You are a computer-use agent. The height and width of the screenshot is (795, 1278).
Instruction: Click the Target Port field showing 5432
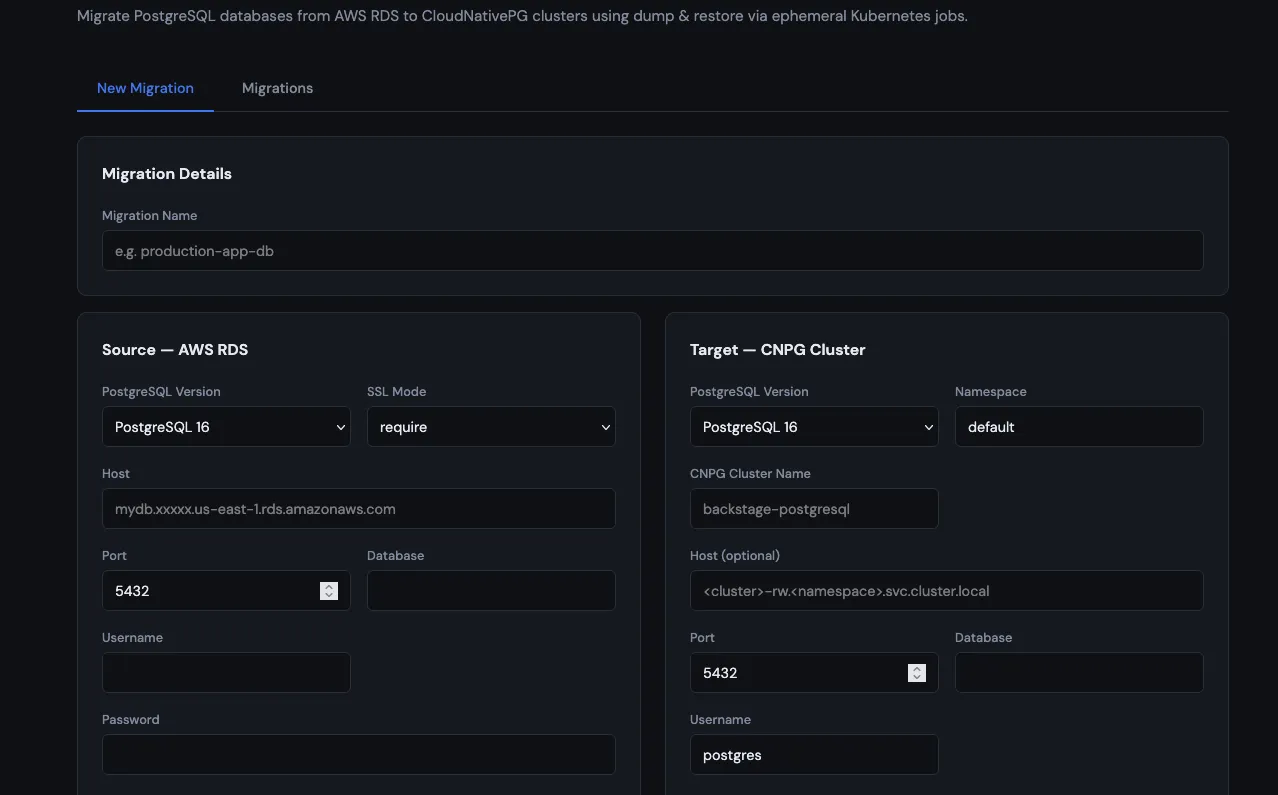[814, 673]
